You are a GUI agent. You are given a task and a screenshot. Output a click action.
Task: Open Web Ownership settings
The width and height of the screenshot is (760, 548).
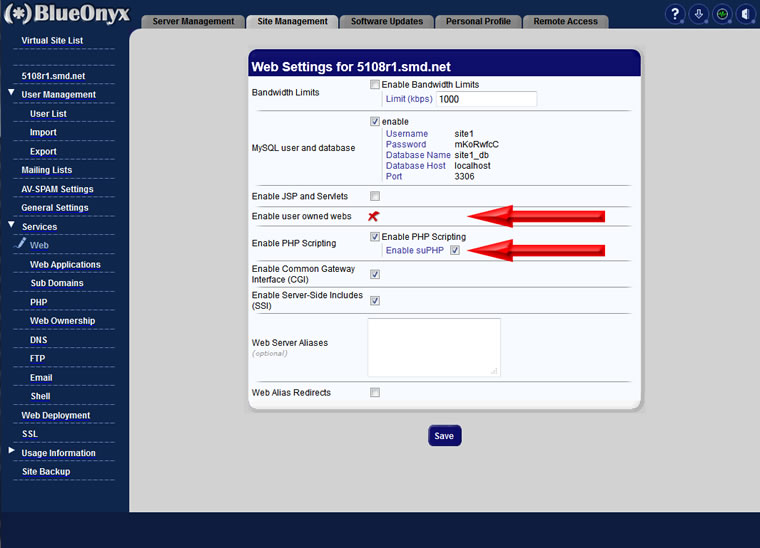coord(63,321)
